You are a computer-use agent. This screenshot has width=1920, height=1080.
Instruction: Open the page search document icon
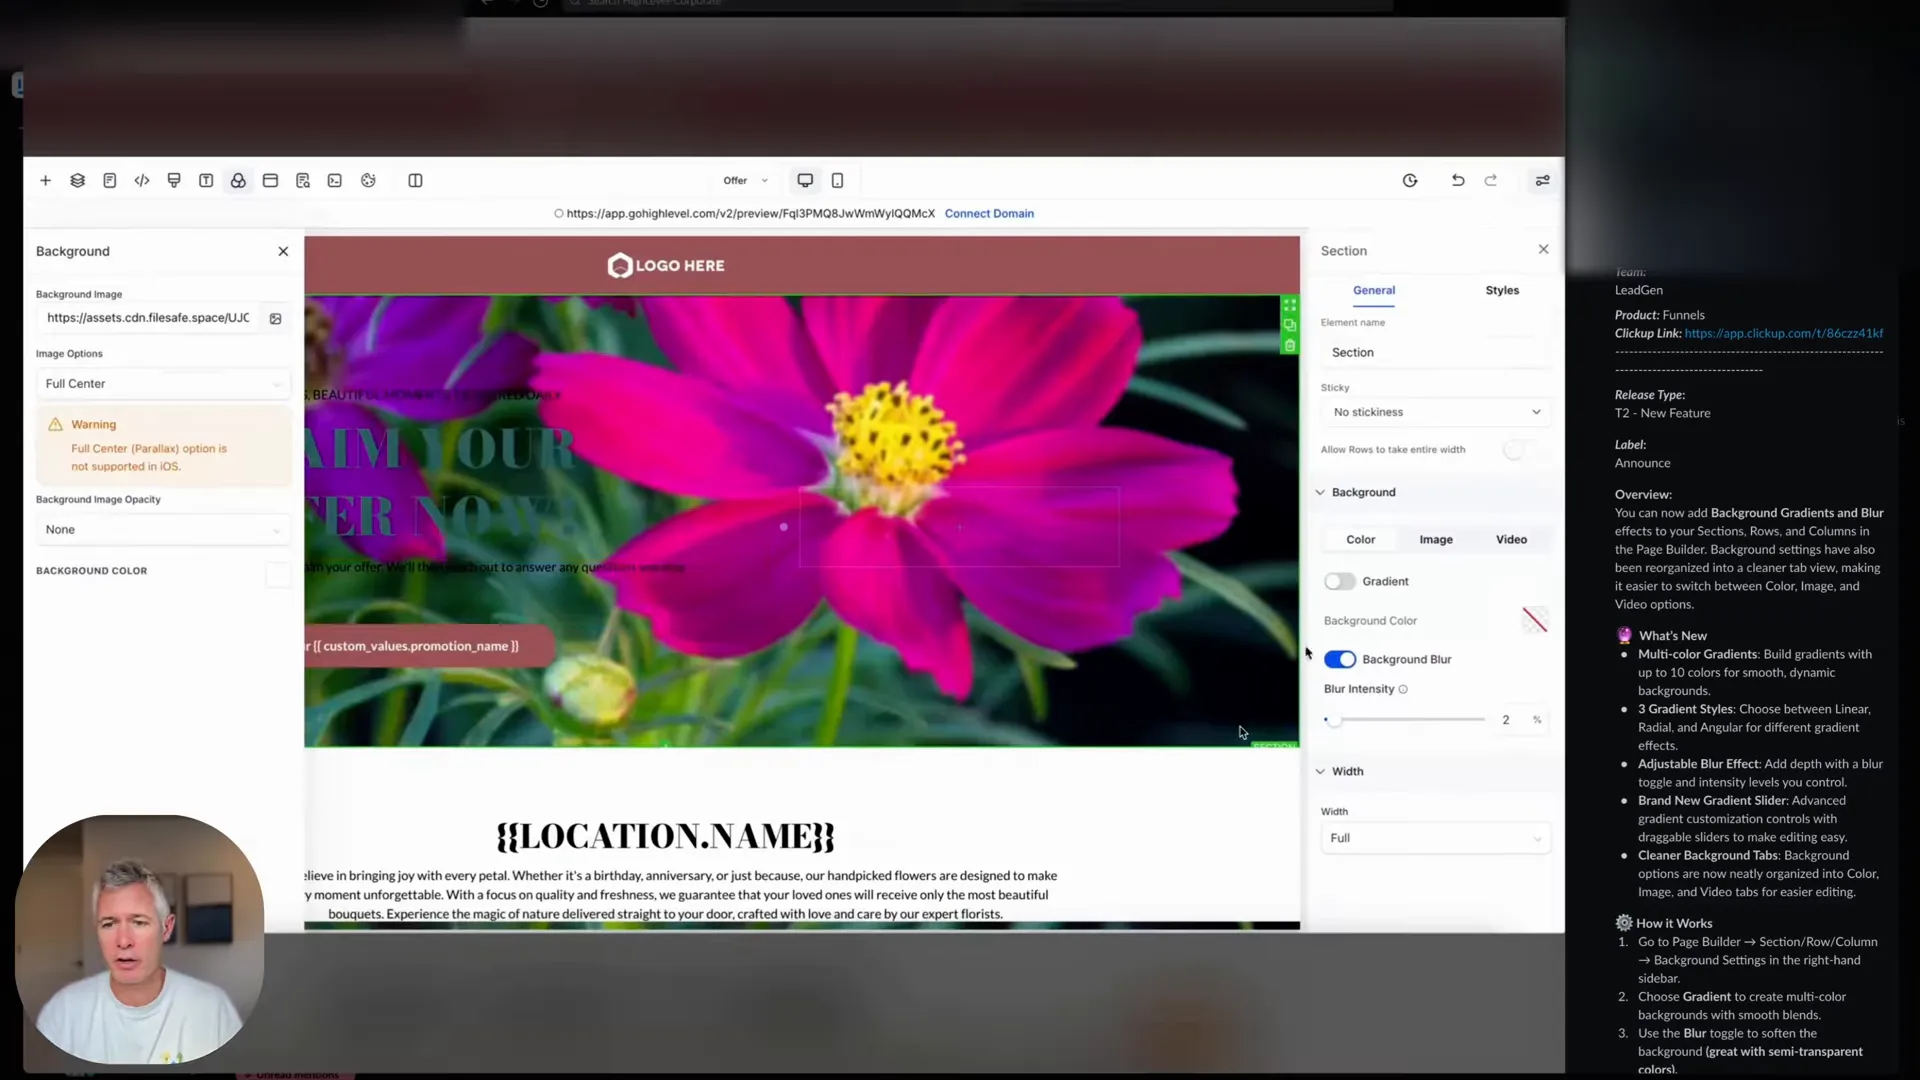(x=303, y=181)
